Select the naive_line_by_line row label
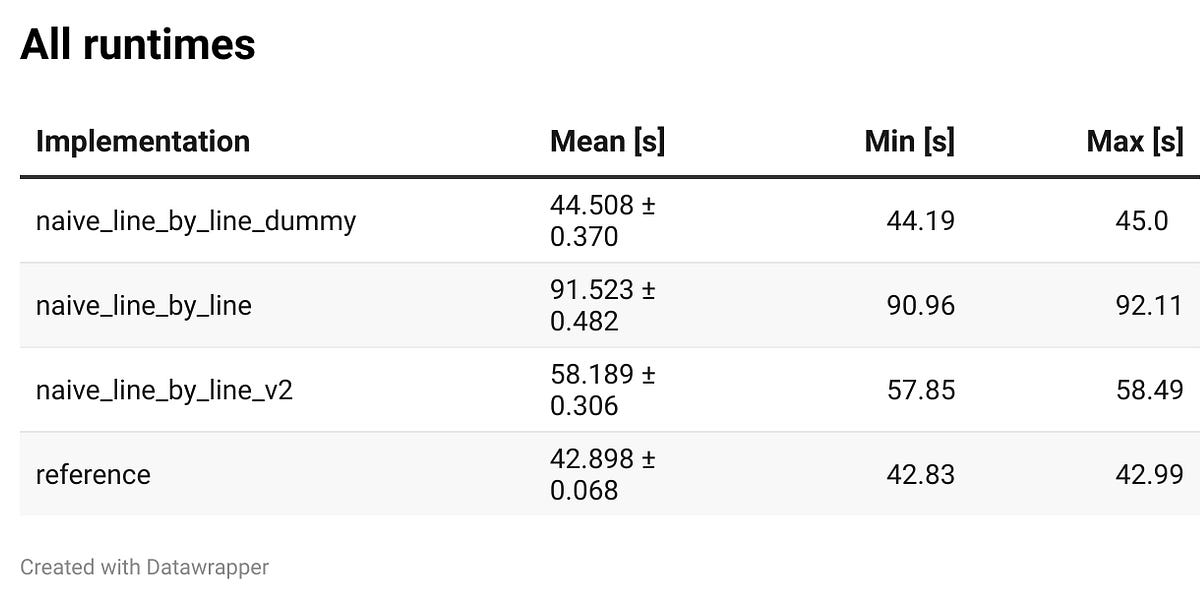The image size is (1200, 600). pyautogui.click(x=144, y=306)
